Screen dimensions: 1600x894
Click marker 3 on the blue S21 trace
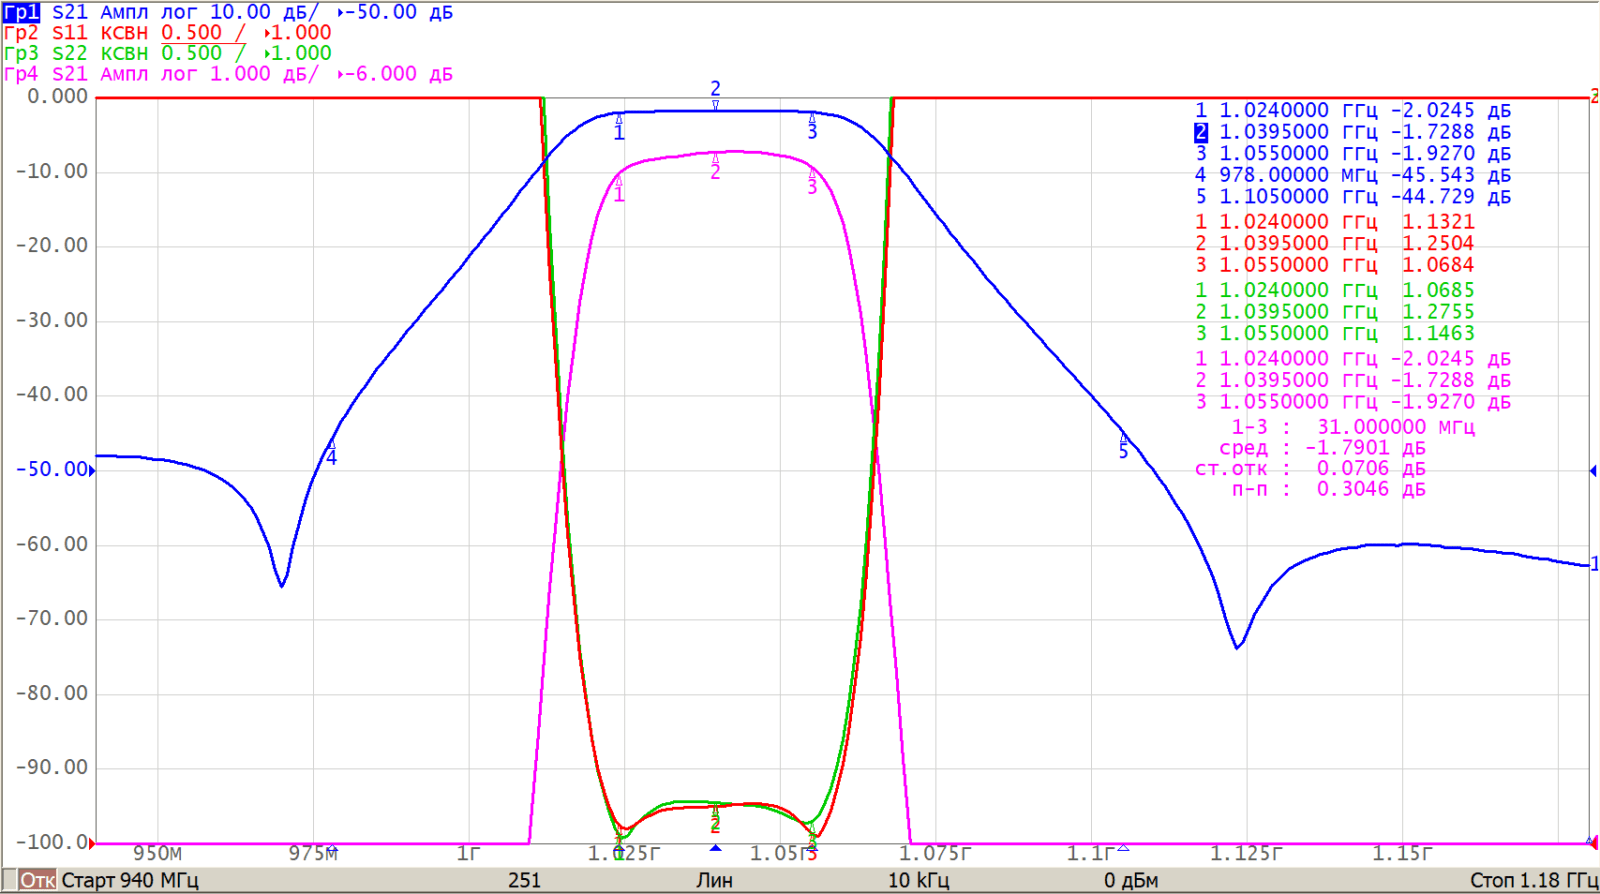click(812, 126)
